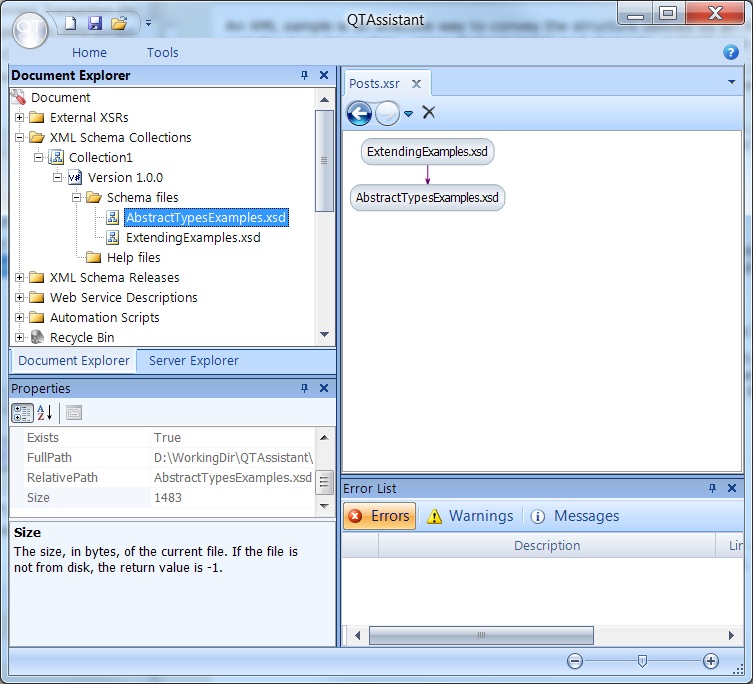
Task: Collapse the XML Schema Collections folder
Action: pyautogui.click(x=19, y=137)
